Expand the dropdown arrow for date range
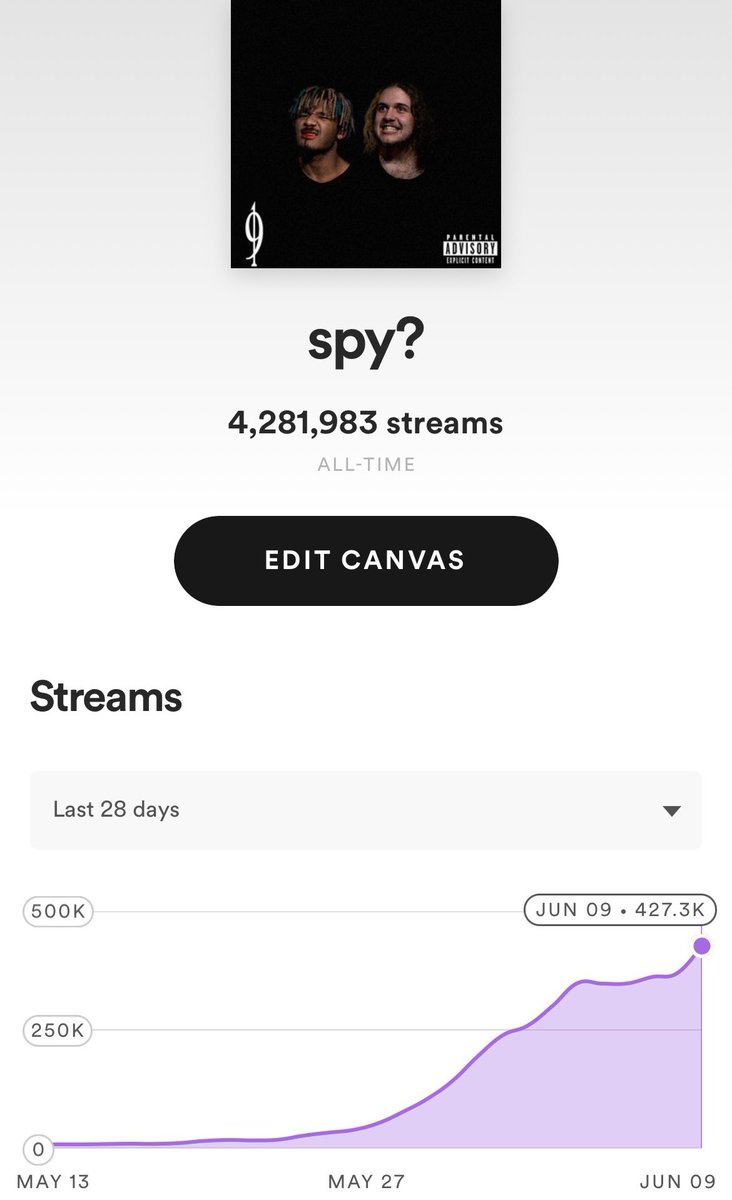Image resolution: width=732 pixels, height=1200 pixels. (672, 811)
